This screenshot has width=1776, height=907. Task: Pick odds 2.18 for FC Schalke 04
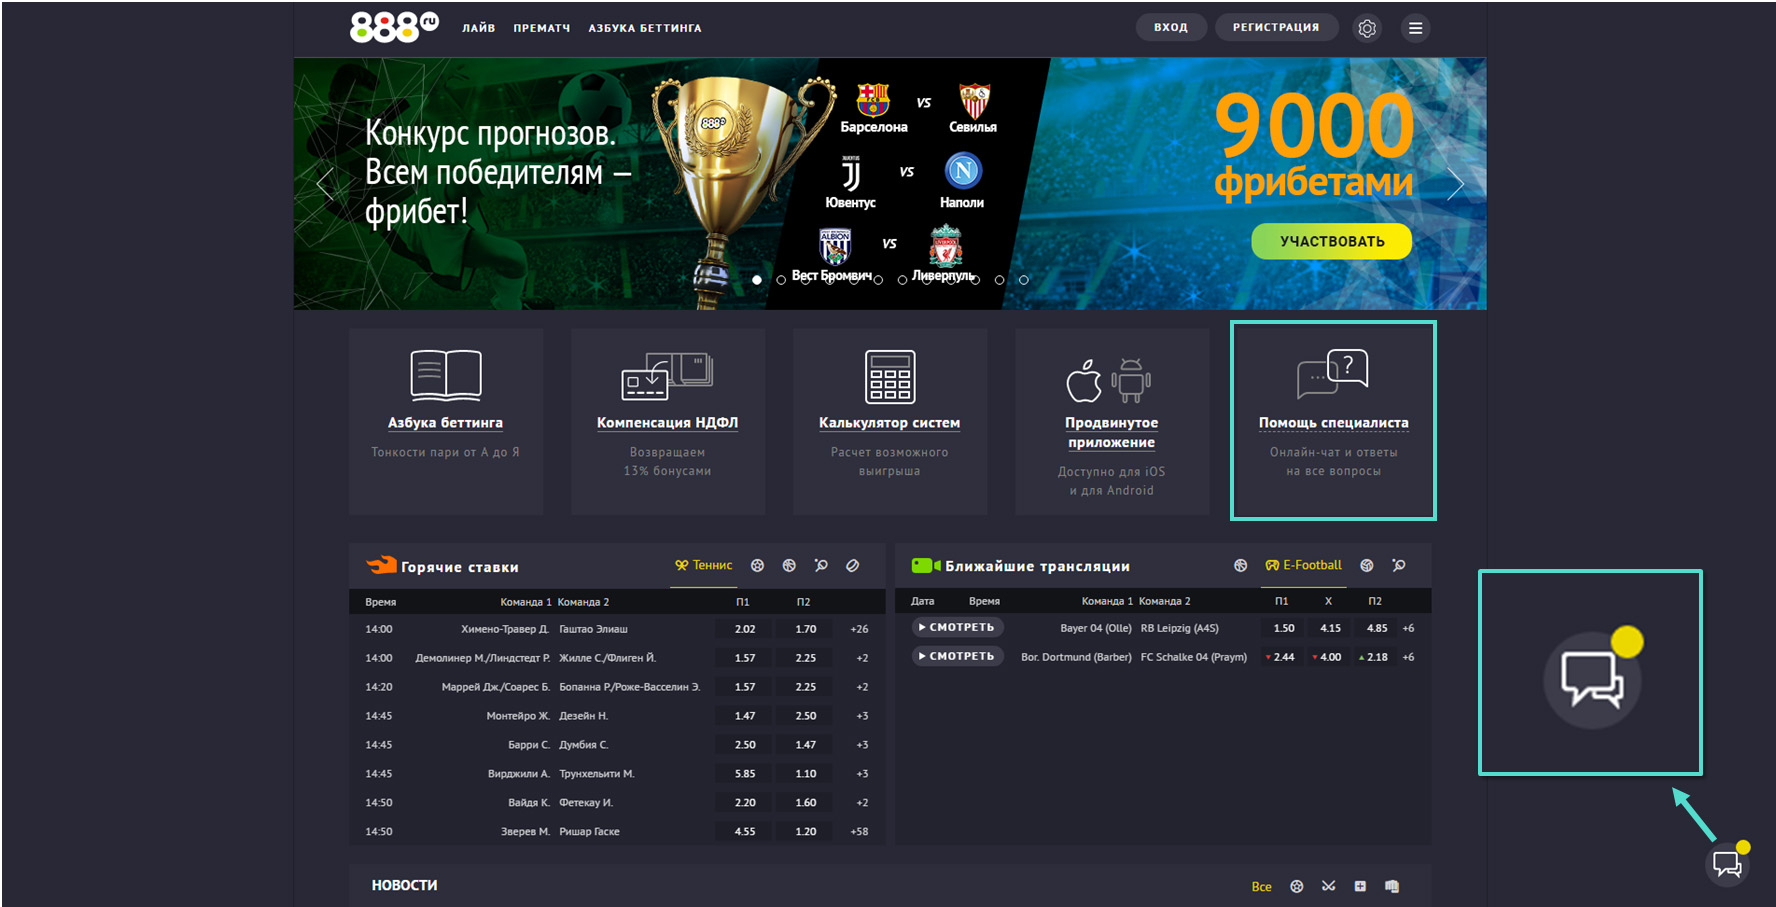pyautogui.click(x=1375, y=657)
